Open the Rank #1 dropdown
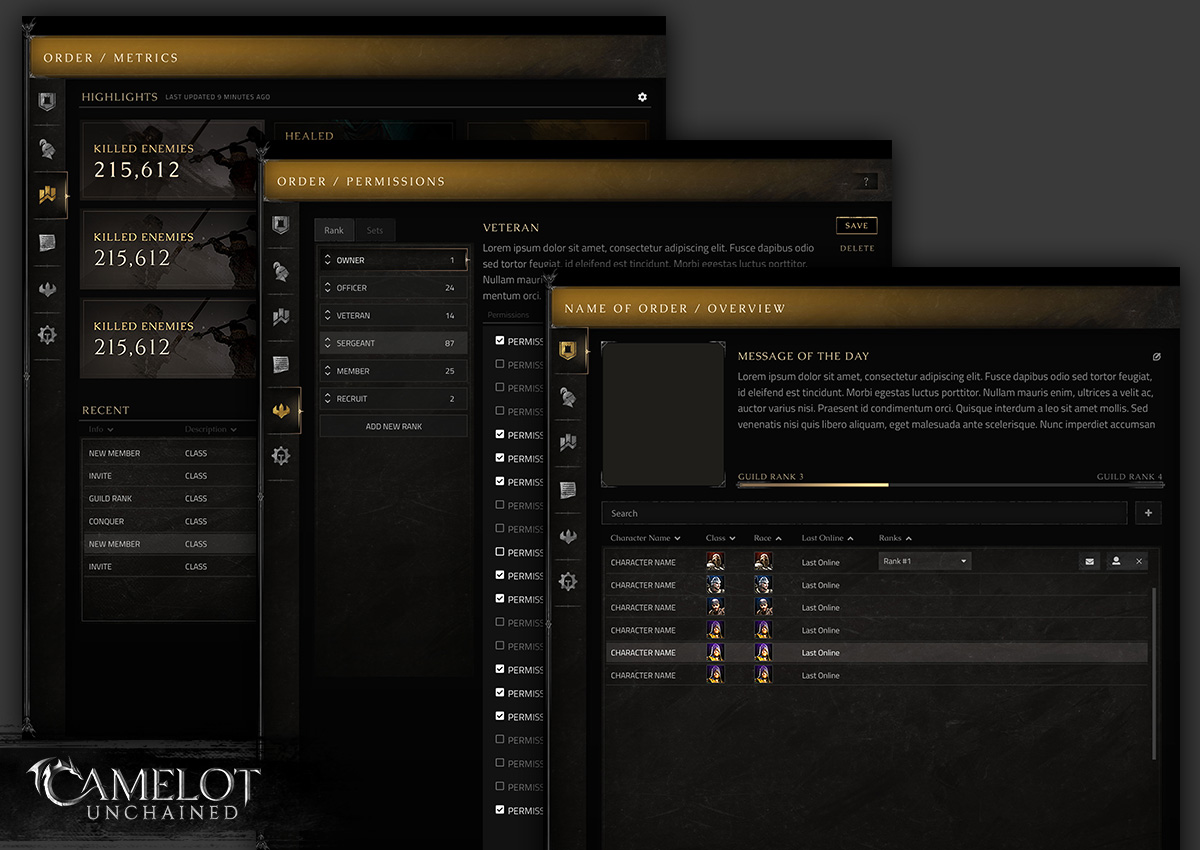Screen dimensions: 1200x850 click(925, 562)
